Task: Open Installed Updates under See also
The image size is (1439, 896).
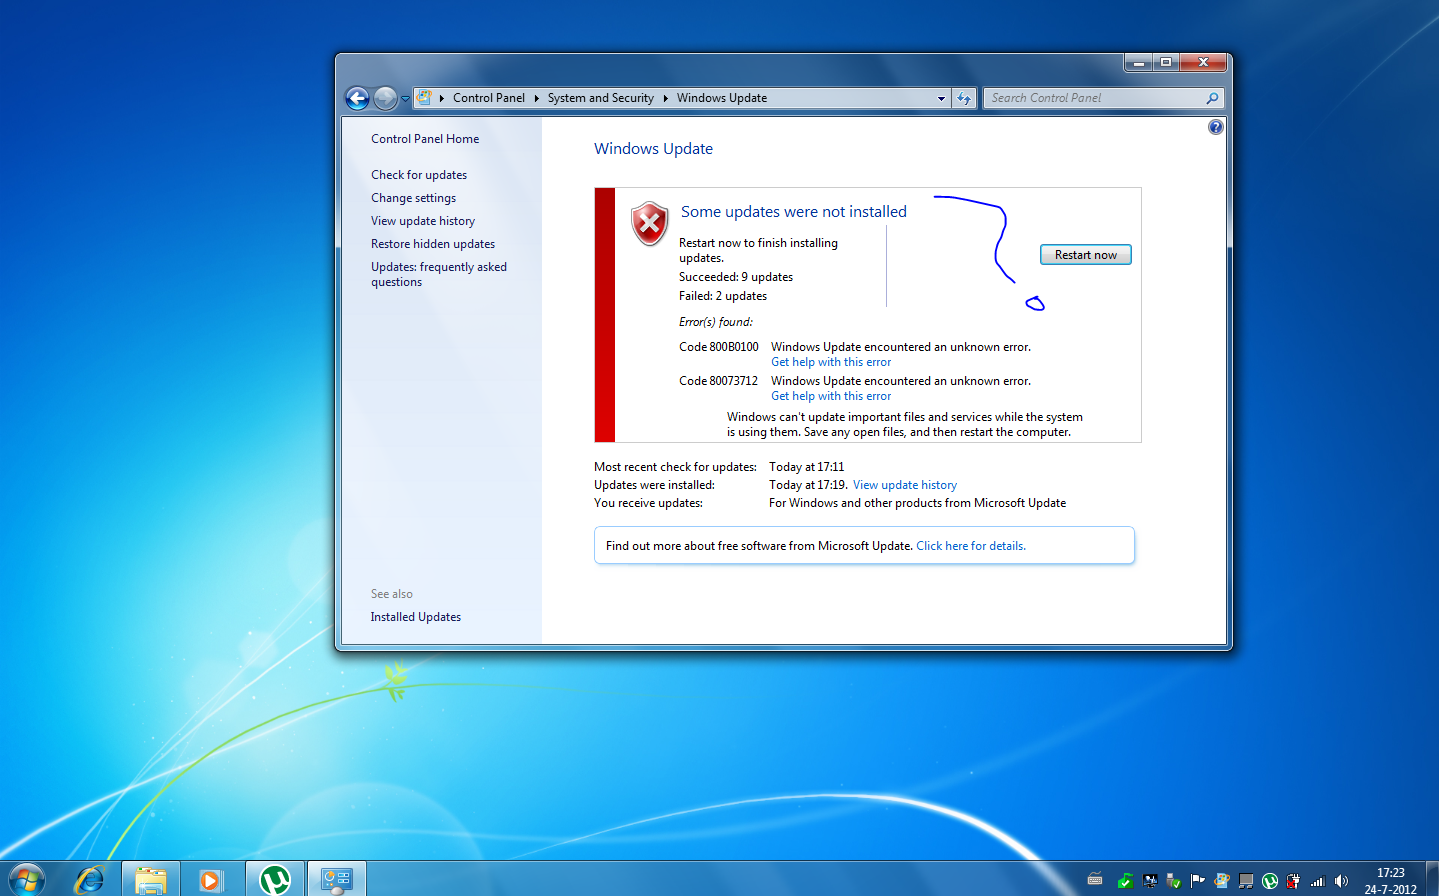Action: [x=415, y=617]
